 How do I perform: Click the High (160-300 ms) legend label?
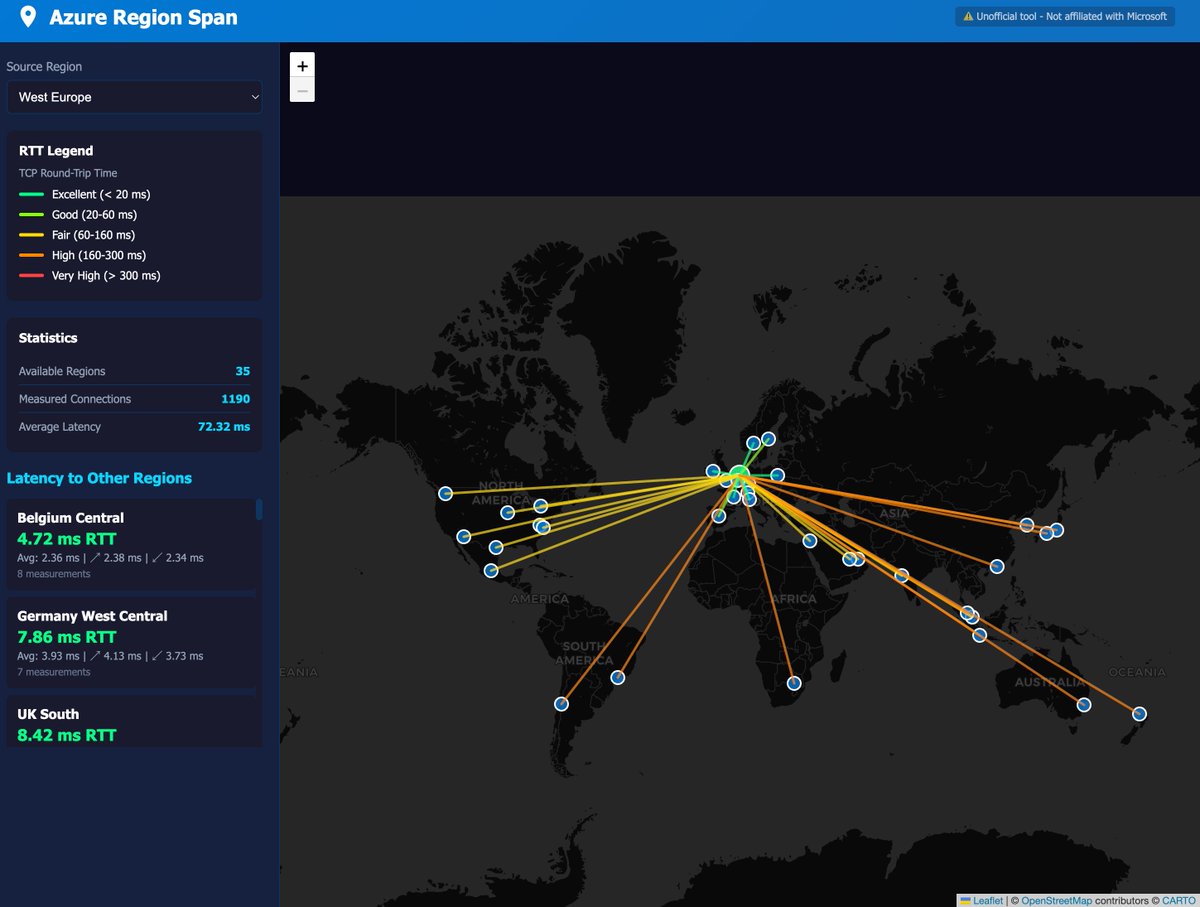[99, 255]
